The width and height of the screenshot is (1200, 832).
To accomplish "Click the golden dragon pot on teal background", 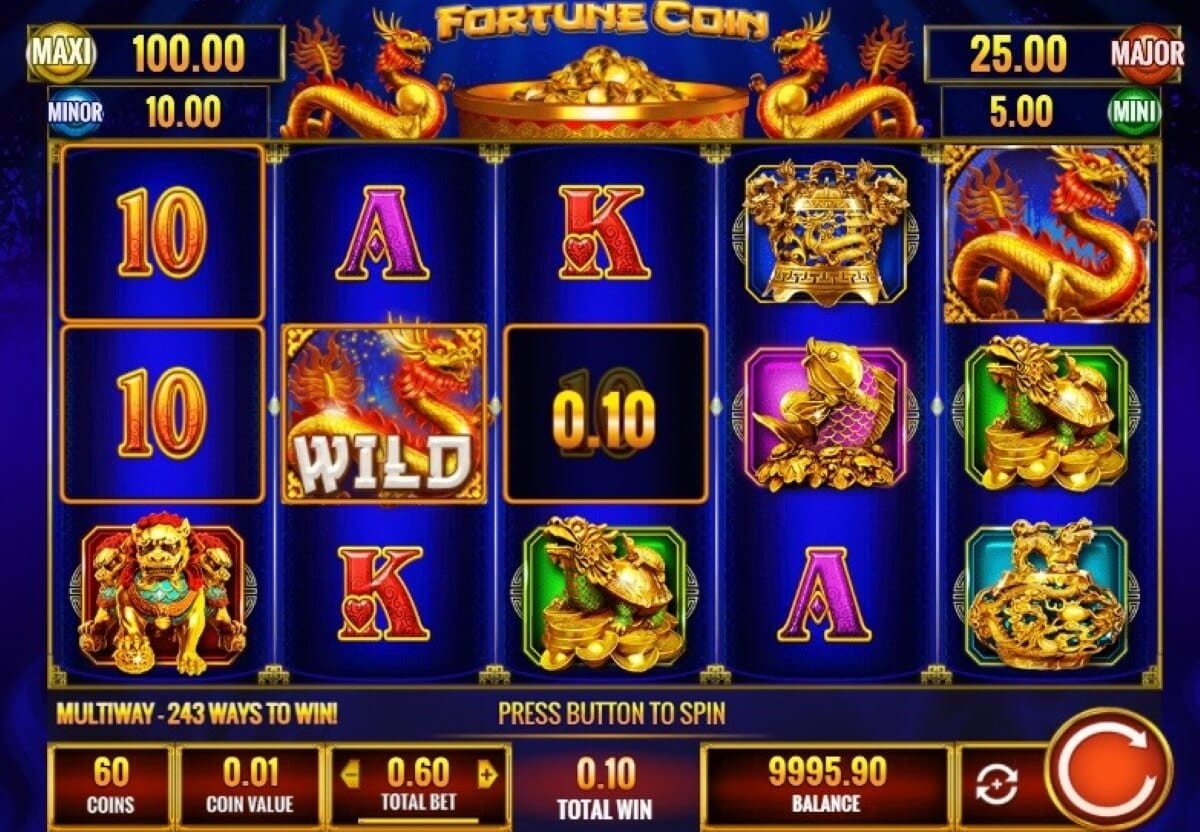I will click(1046, 594).
